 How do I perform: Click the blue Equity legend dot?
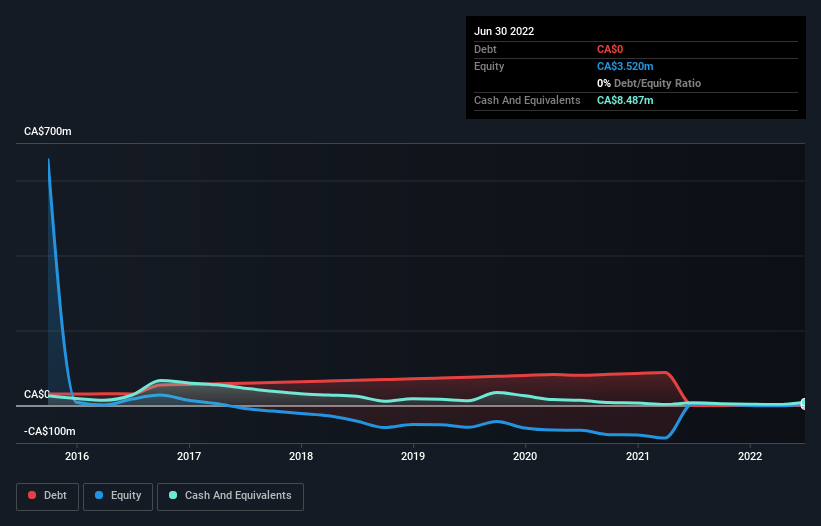[x=99, y=495]
